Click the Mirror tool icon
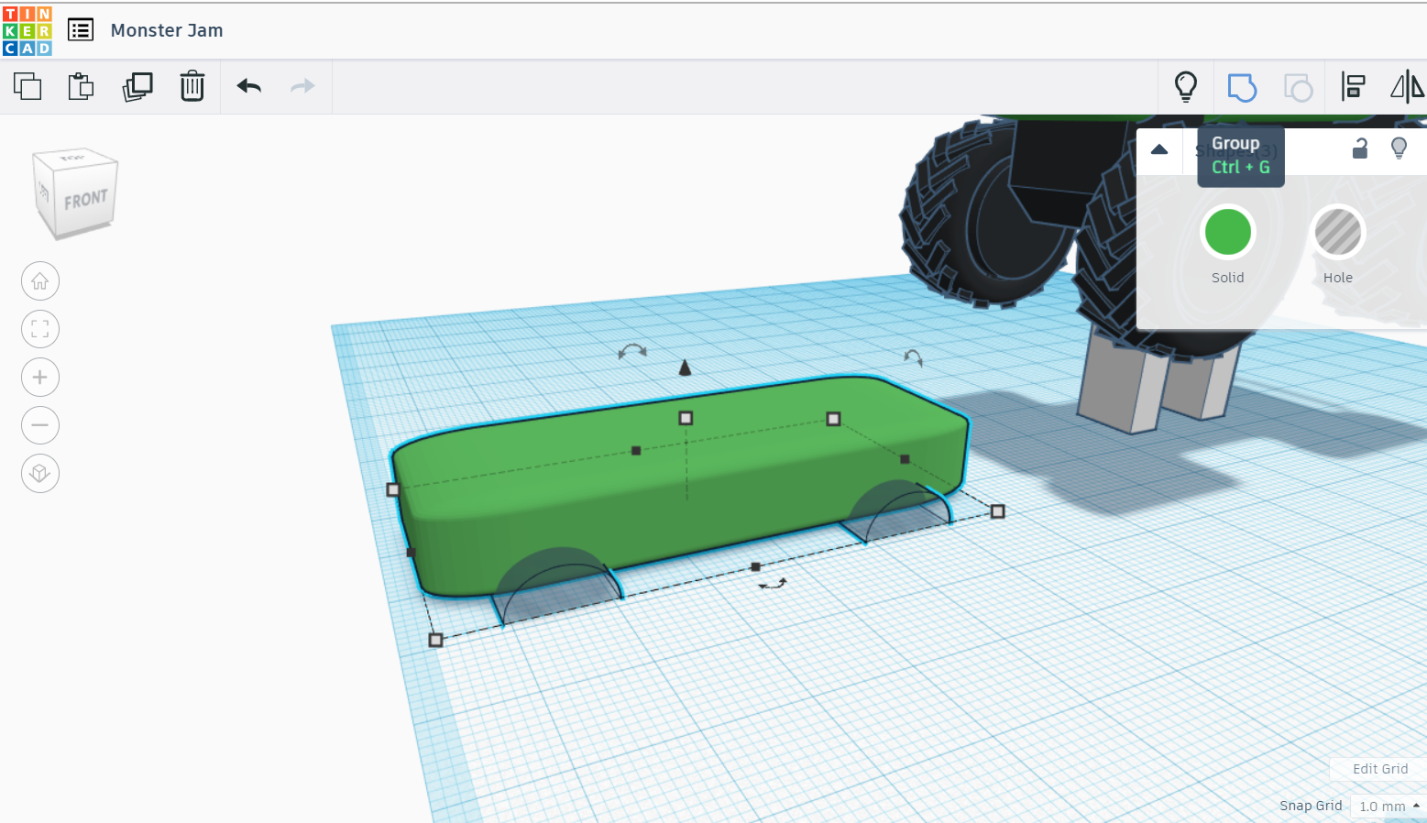 1408,87
